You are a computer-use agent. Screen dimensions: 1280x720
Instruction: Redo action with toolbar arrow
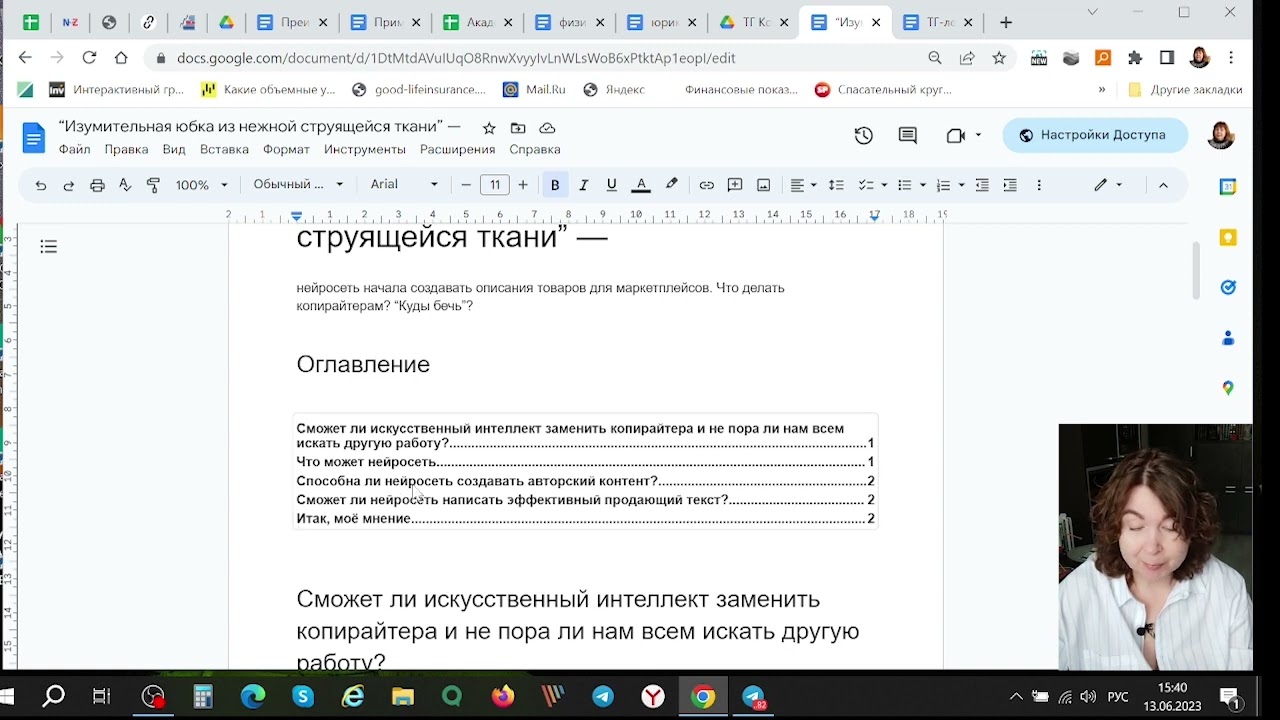[69, 185]
